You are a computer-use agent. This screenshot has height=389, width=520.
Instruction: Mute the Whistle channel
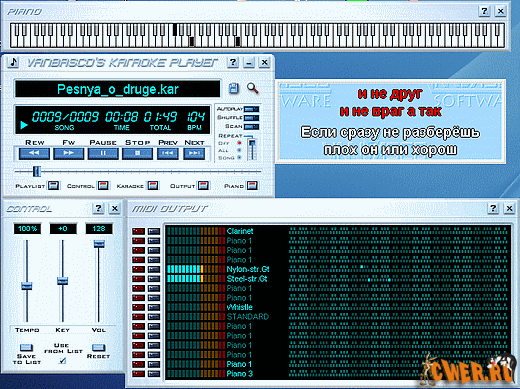138,307
